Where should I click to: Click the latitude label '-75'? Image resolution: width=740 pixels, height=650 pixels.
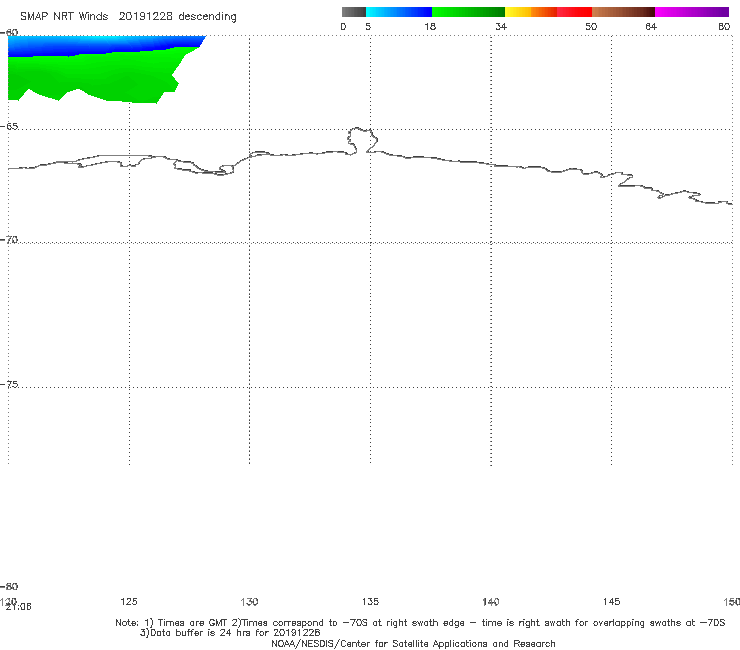coord(9,385)
